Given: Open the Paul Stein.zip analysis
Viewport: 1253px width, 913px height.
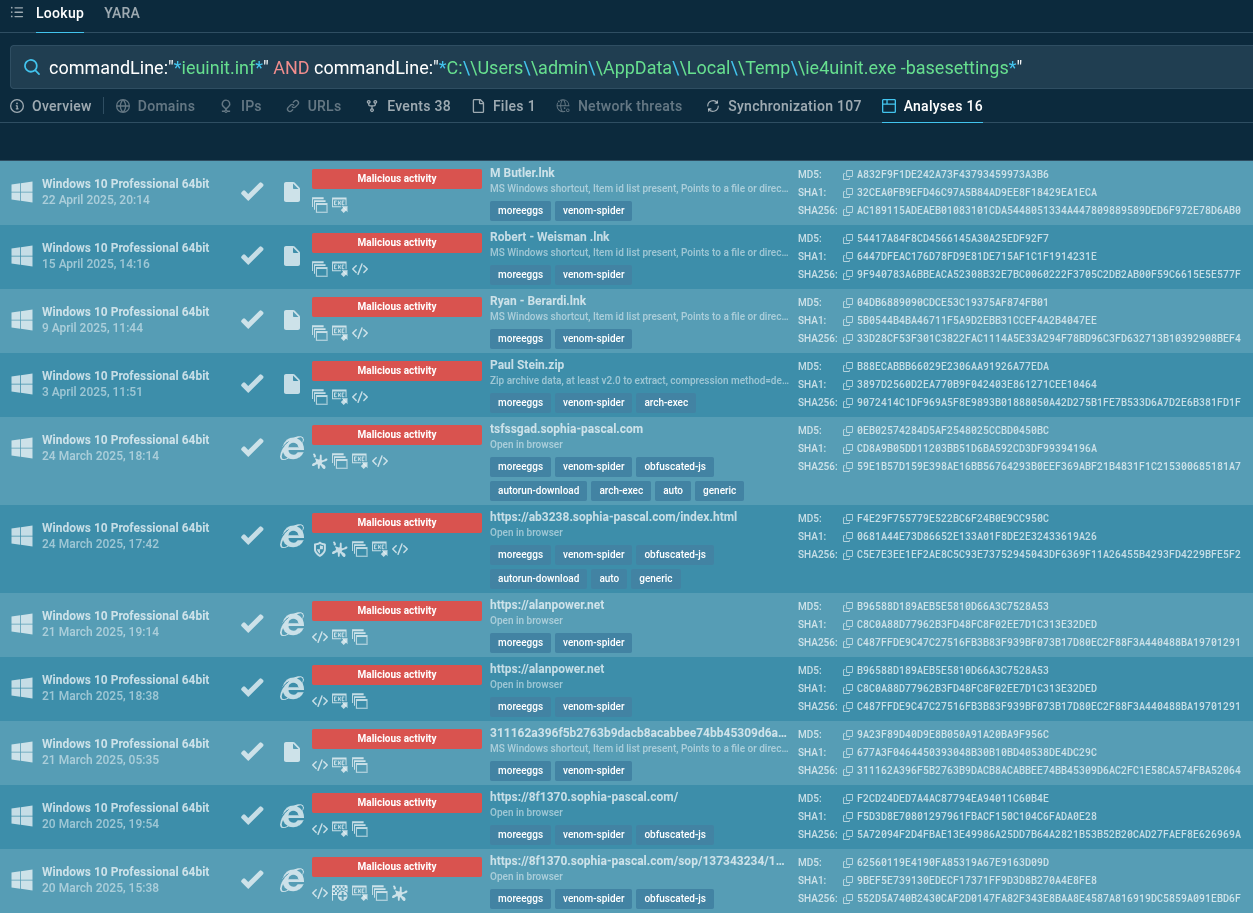Looking at the screenshot, I should coord(527,365).
